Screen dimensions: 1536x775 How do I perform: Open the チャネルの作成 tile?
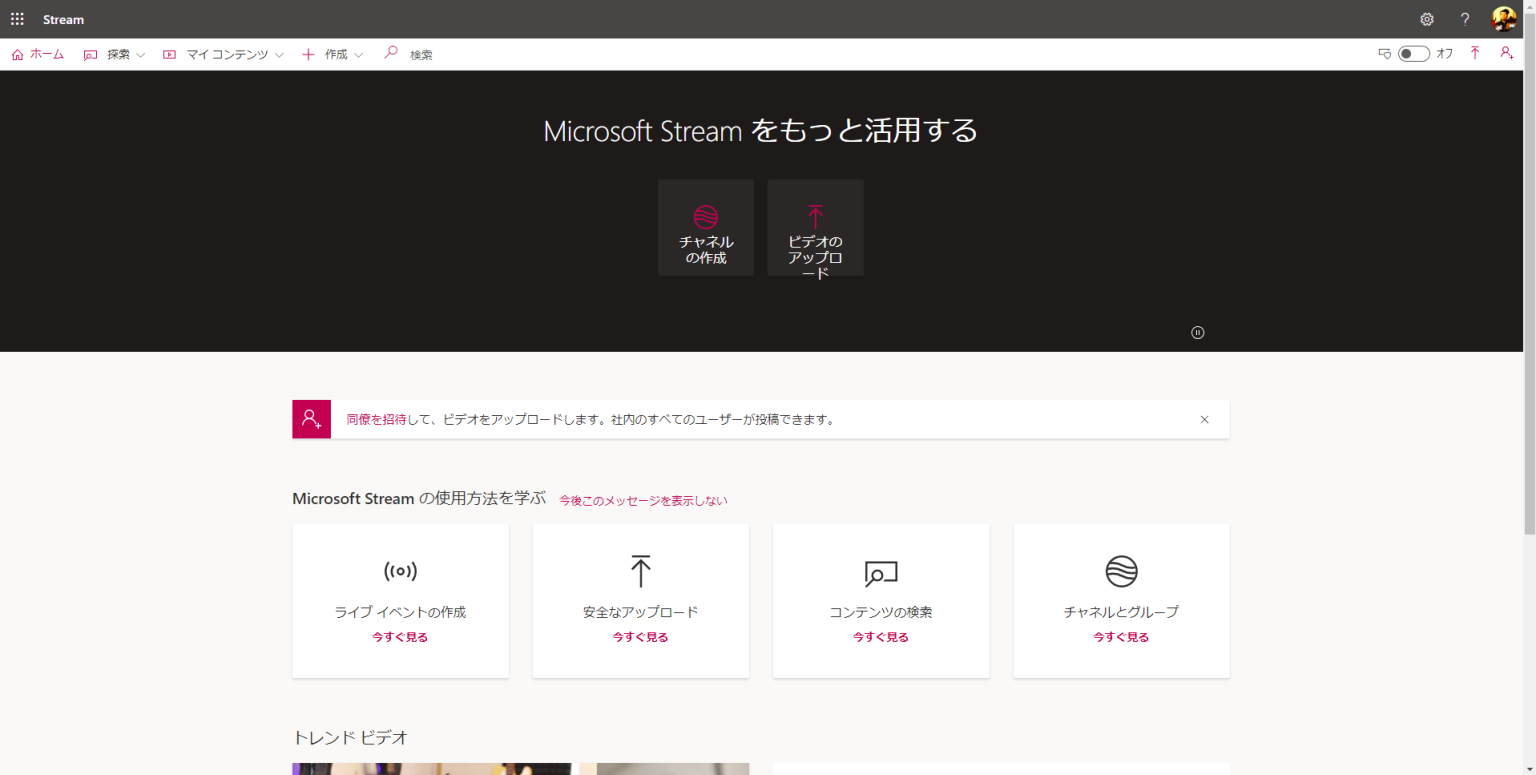[x=705, y=227]
